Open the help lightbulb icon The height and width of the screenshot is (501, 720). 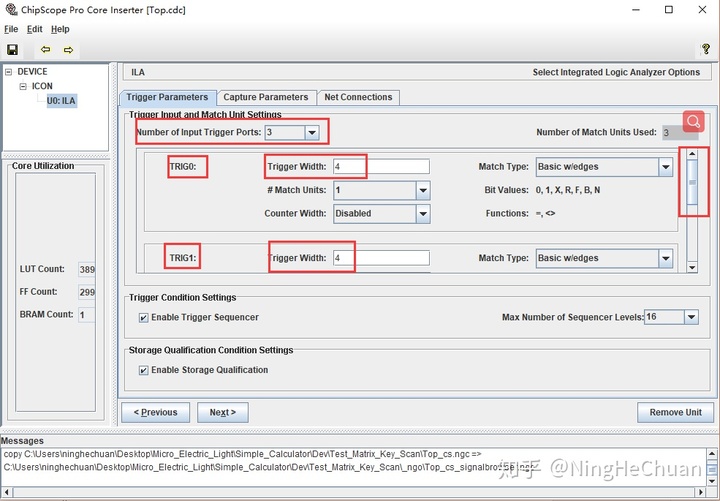point(706,49)
